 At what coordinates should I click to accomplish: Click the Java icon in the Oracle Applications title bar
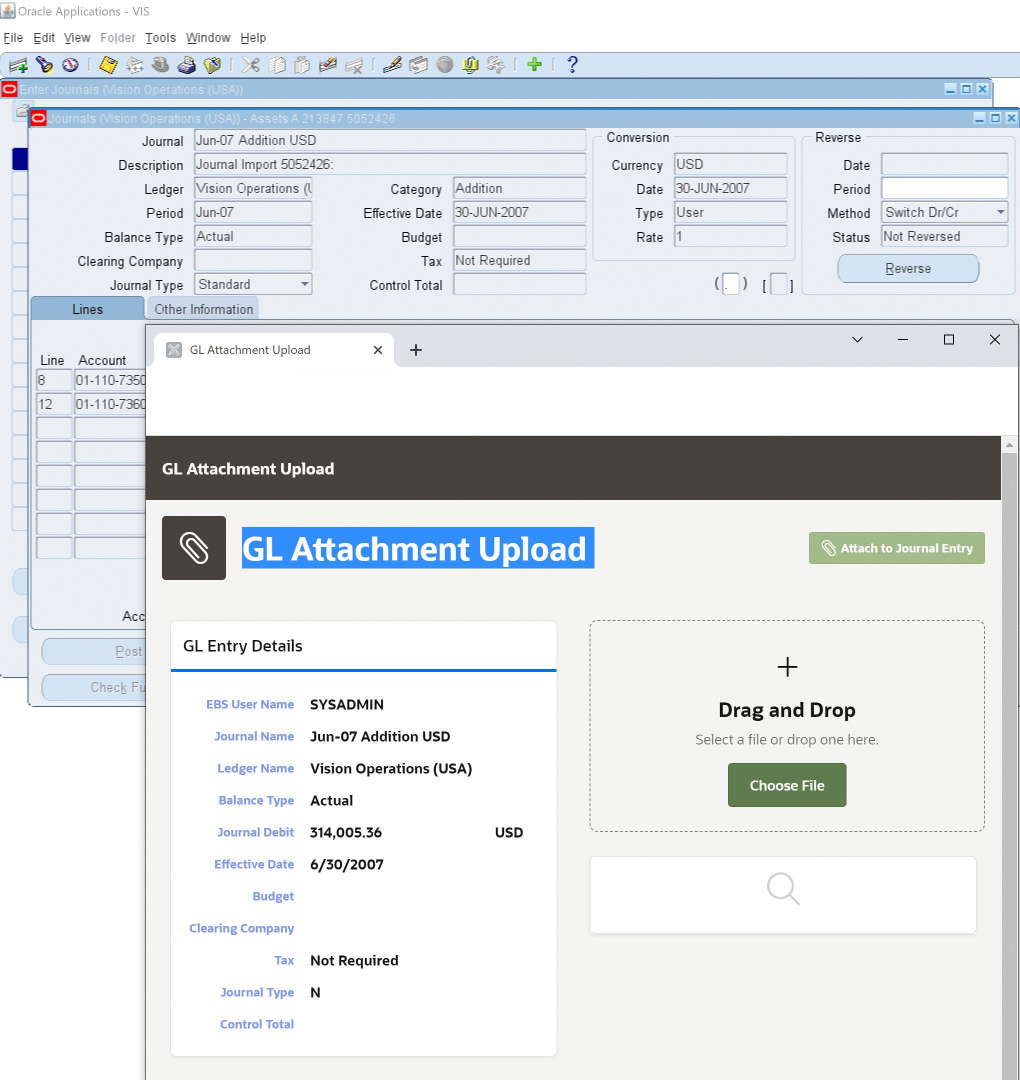(8, 11)
